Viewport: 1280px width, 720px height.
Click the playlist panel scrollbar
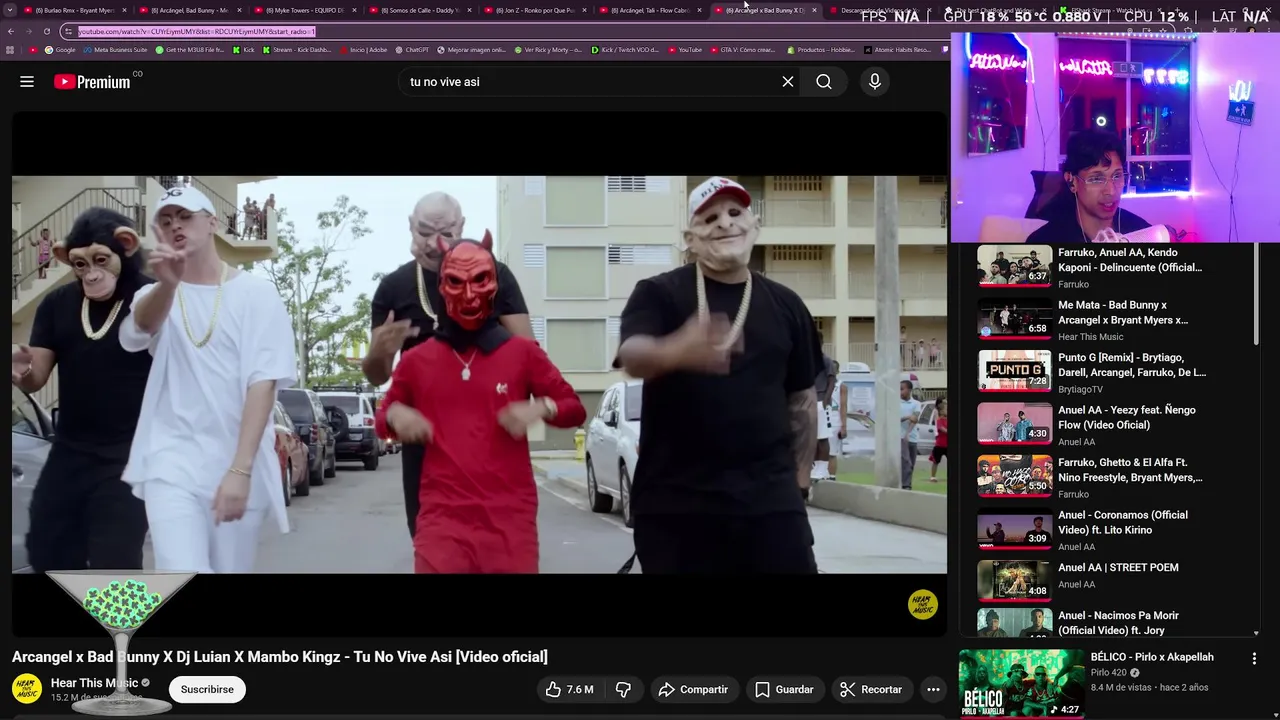(x=1256, y=294)
